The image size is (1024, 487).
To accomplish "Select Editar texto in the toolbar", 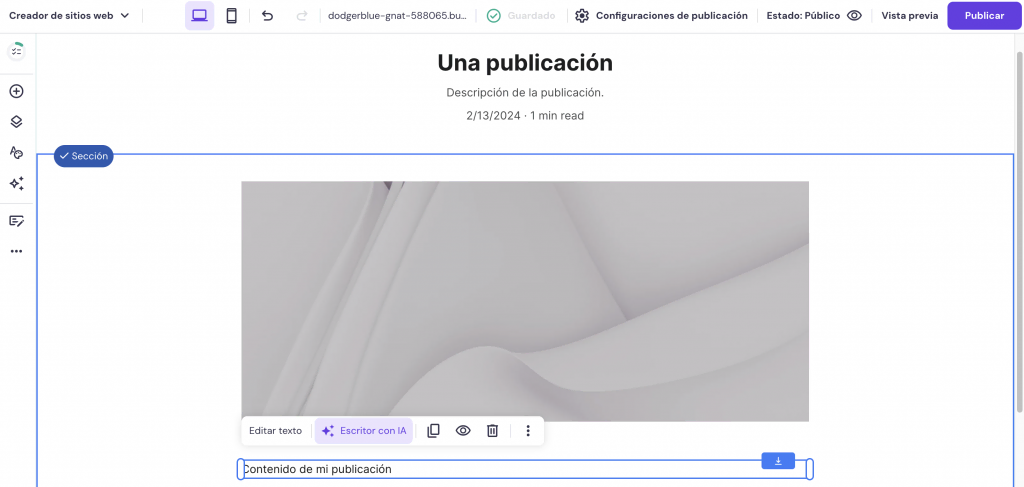I will (x=275, y=431).
